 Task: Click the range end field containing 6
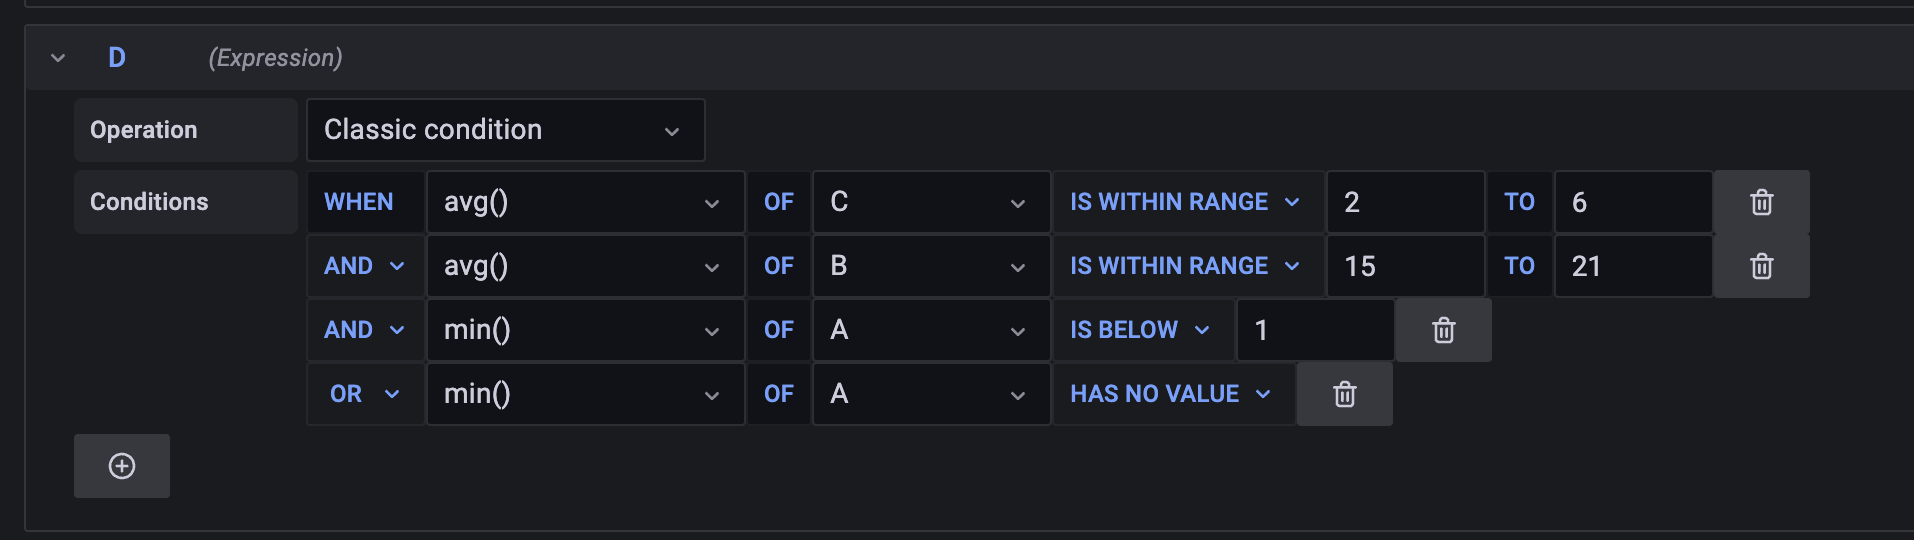click(1632, 202)
